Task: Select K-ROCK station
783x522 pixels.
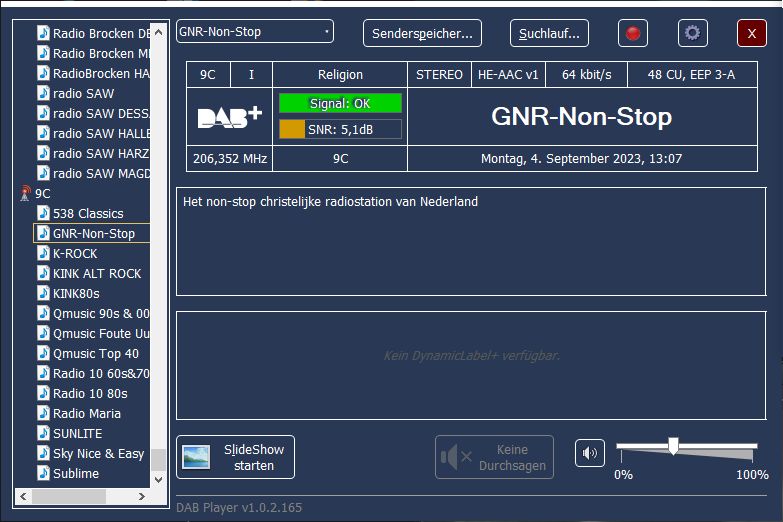Action: pyautogui.click(x=75, y=254)
